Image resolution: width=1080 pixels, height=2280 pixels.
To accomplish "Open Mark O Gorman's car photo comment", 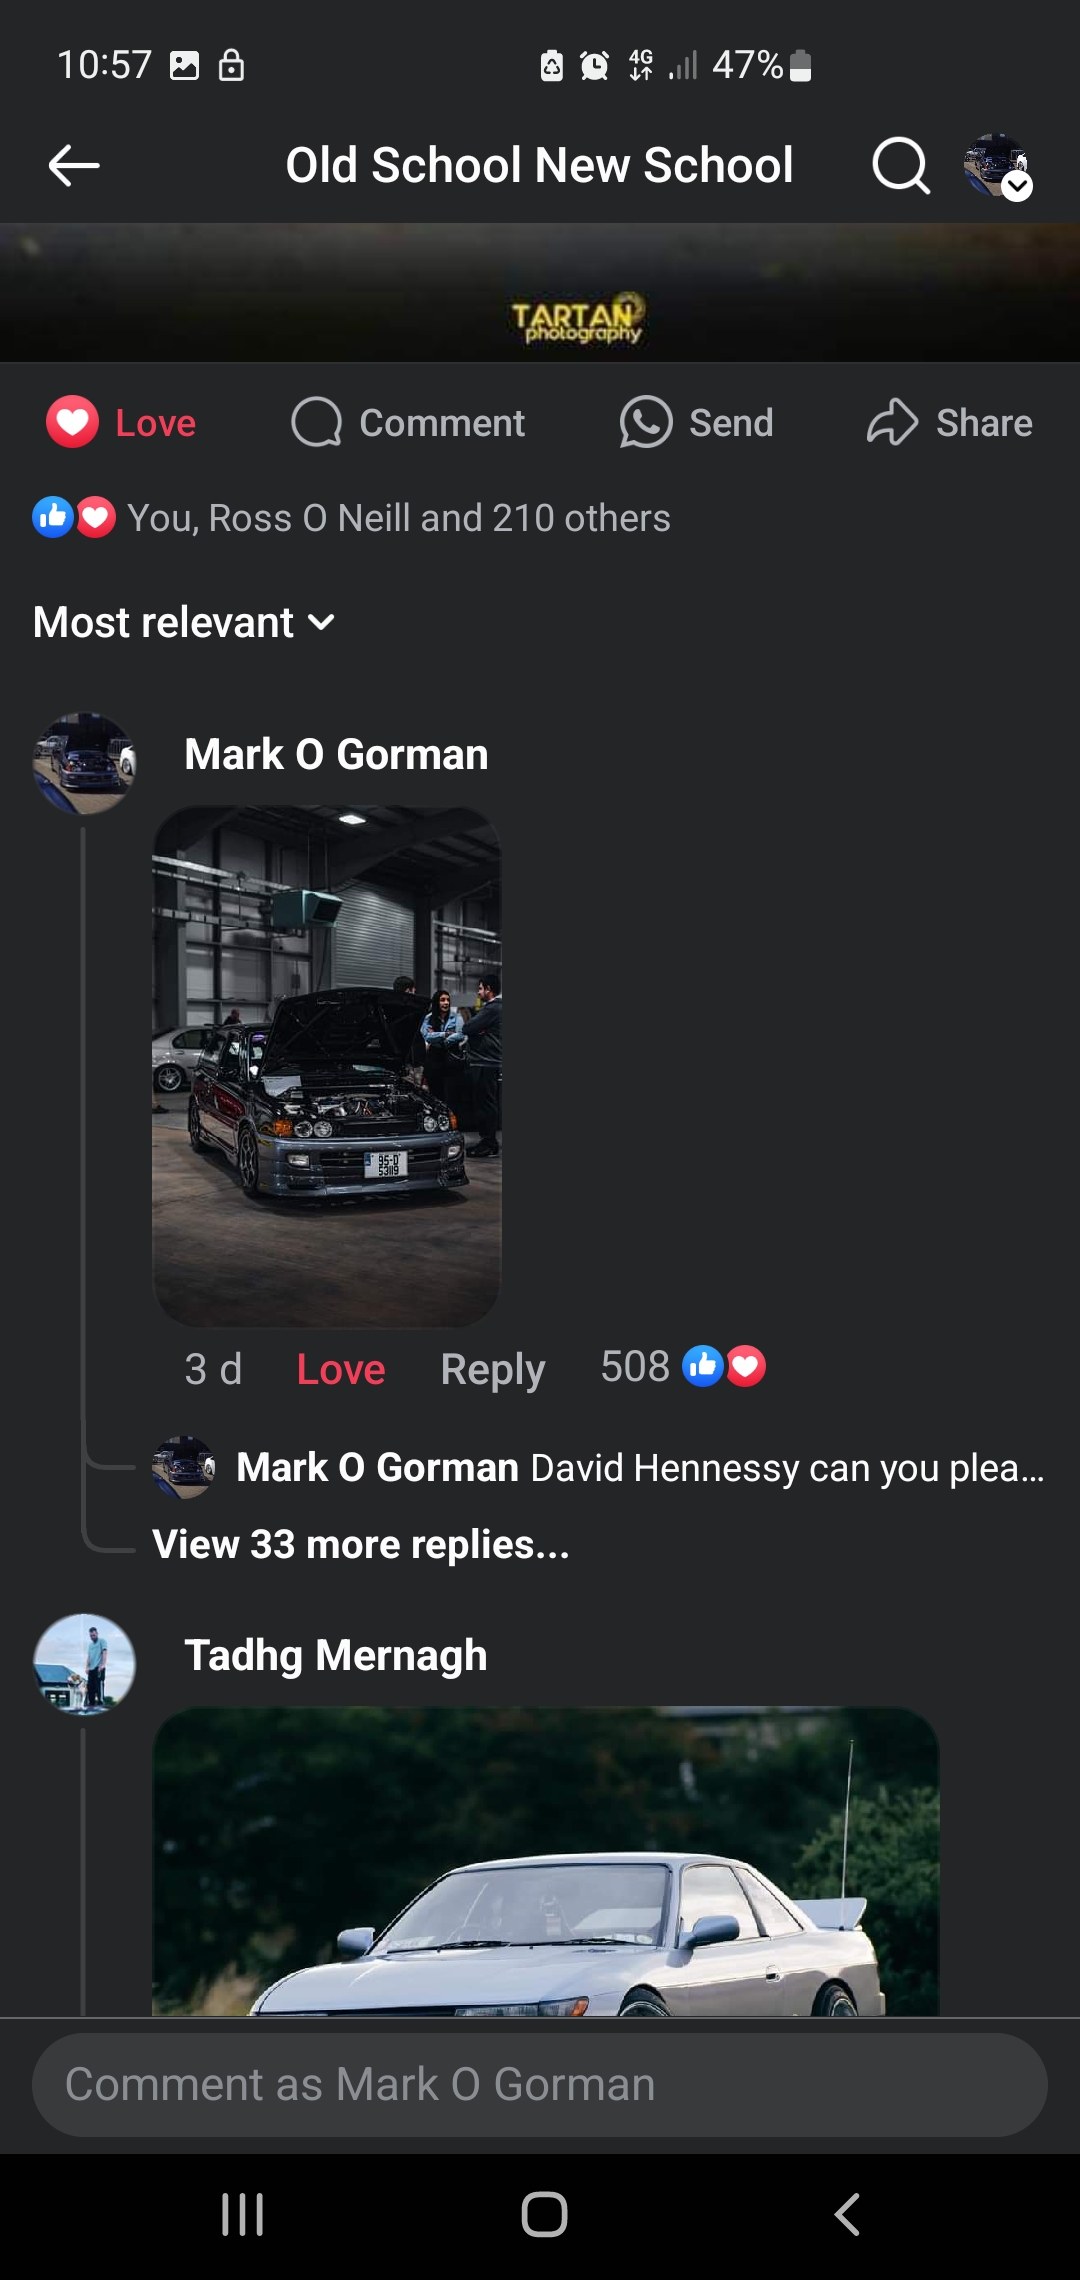I will [326, 1066].
